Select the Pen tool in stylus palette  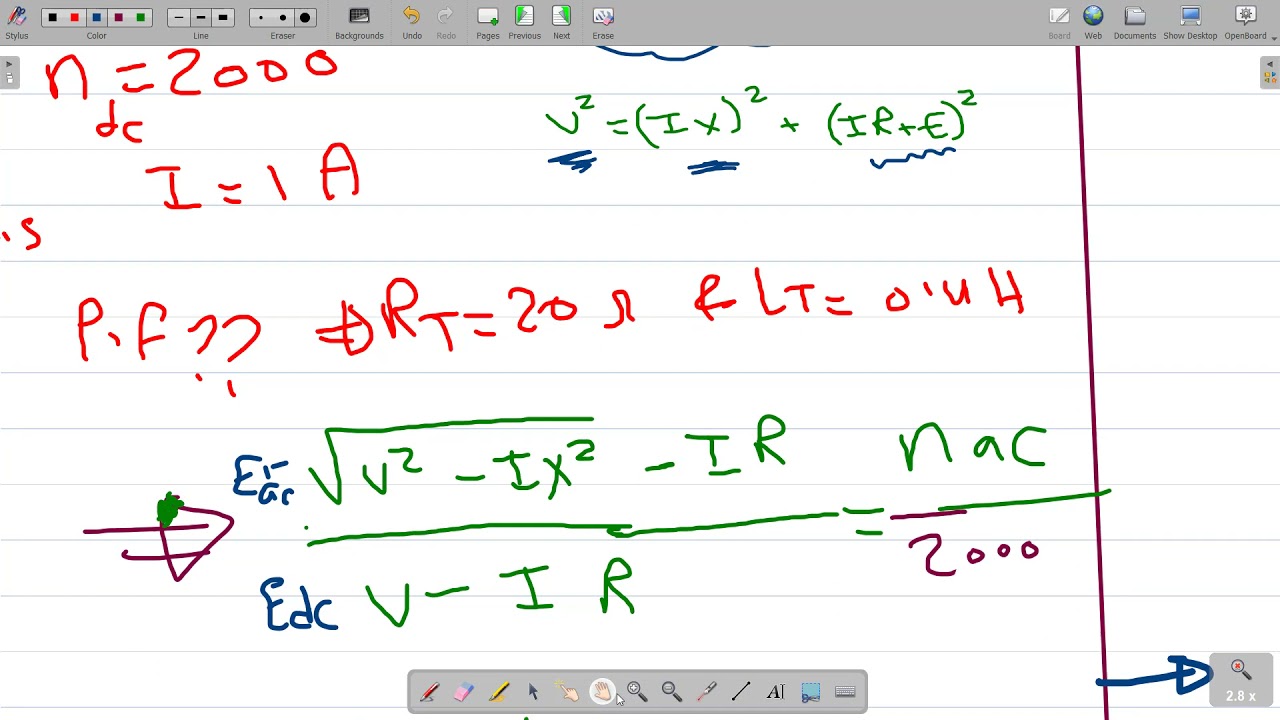click(x=429, y=692)
